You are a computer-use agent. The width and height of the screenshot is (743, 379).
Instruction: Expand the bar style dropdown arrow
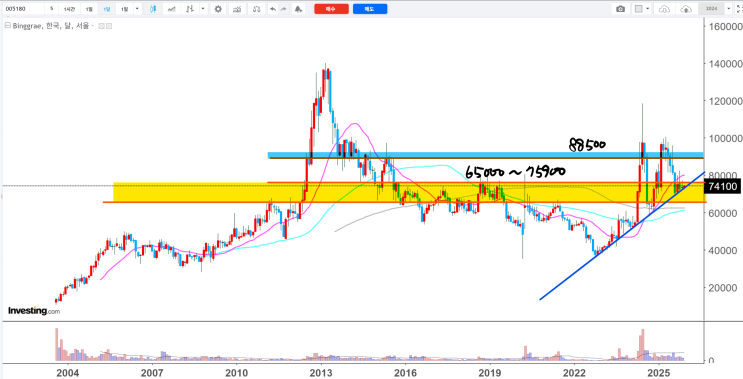pyautogui.click(x=203, y=9)
